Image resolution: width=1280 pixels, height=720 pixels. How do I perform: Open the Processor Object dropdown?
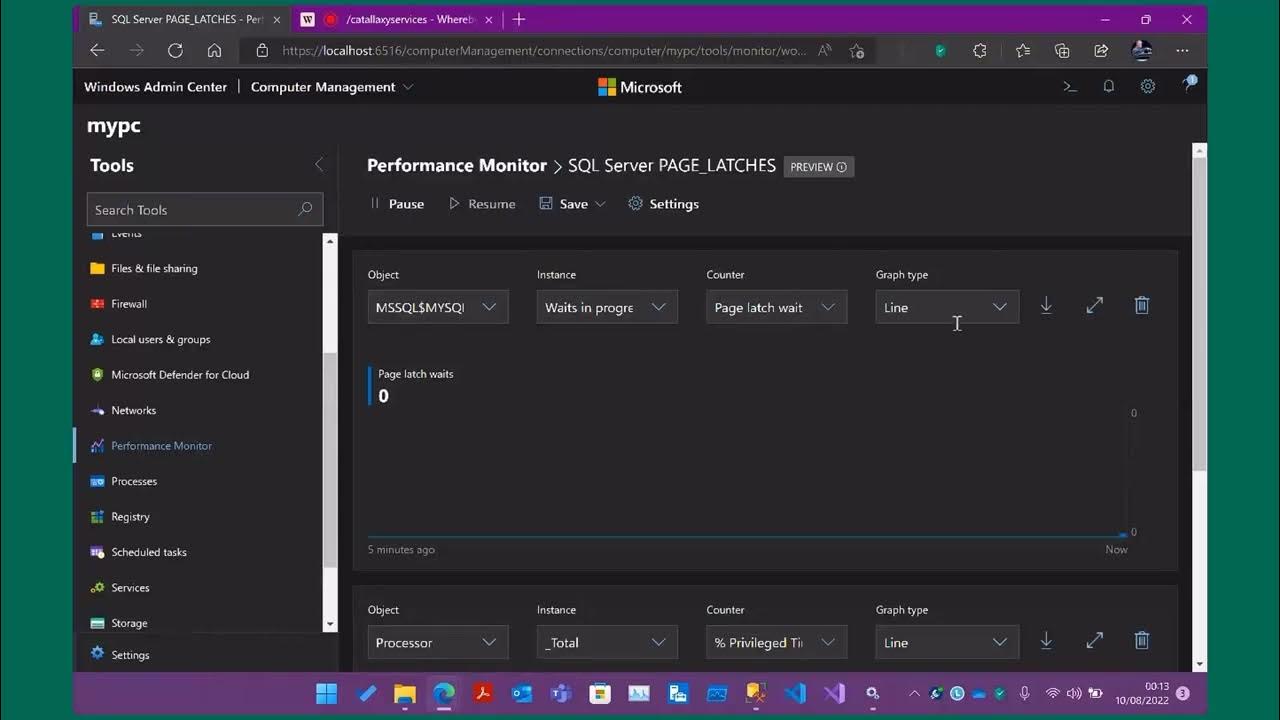pyautogui.click(x=438, y=642)
